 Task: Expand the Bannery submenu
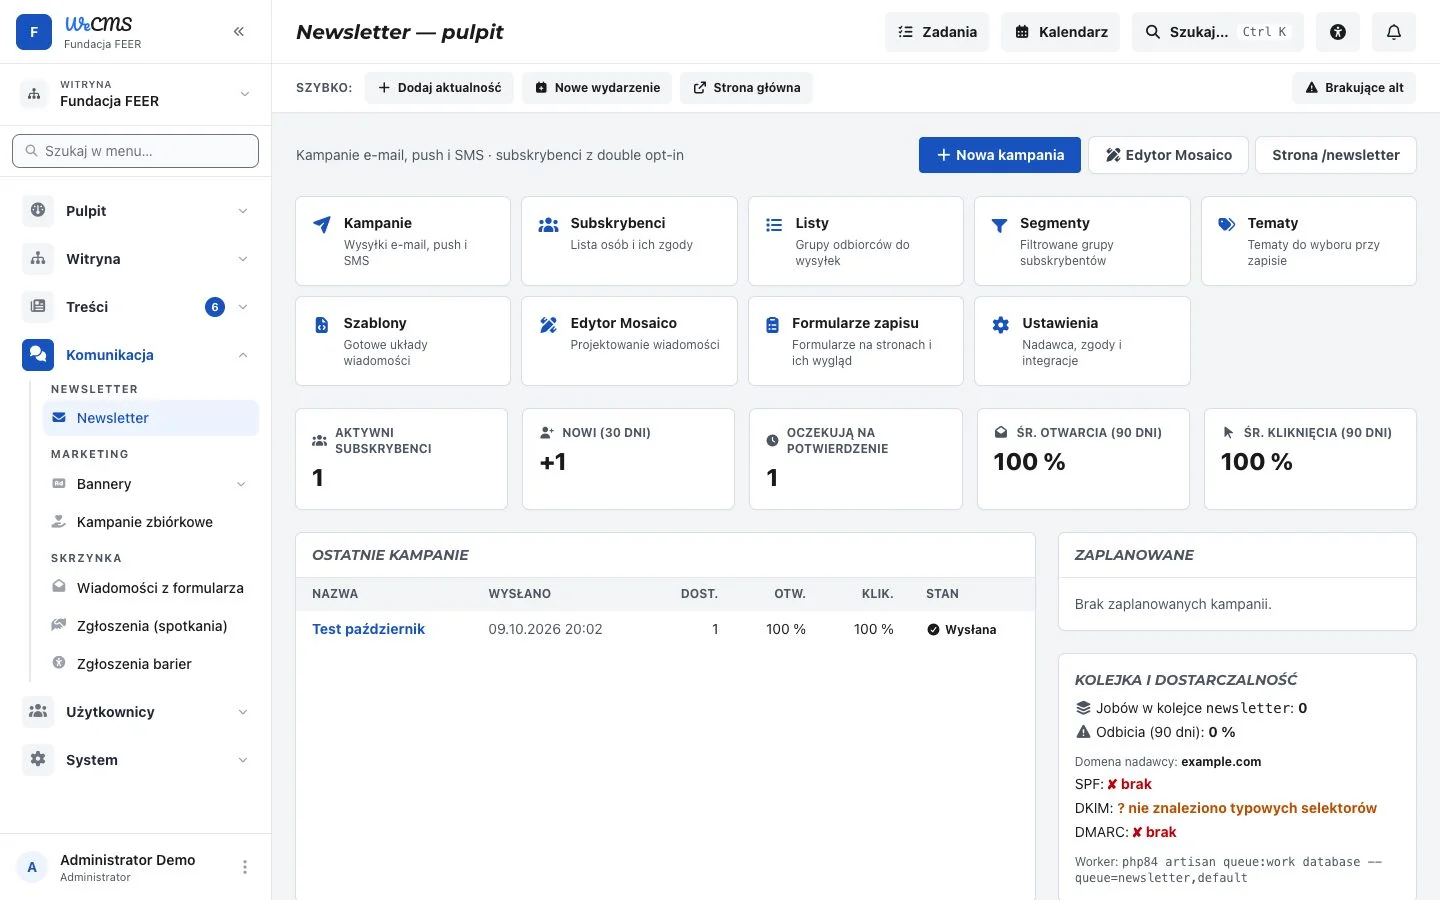(241, 484)
